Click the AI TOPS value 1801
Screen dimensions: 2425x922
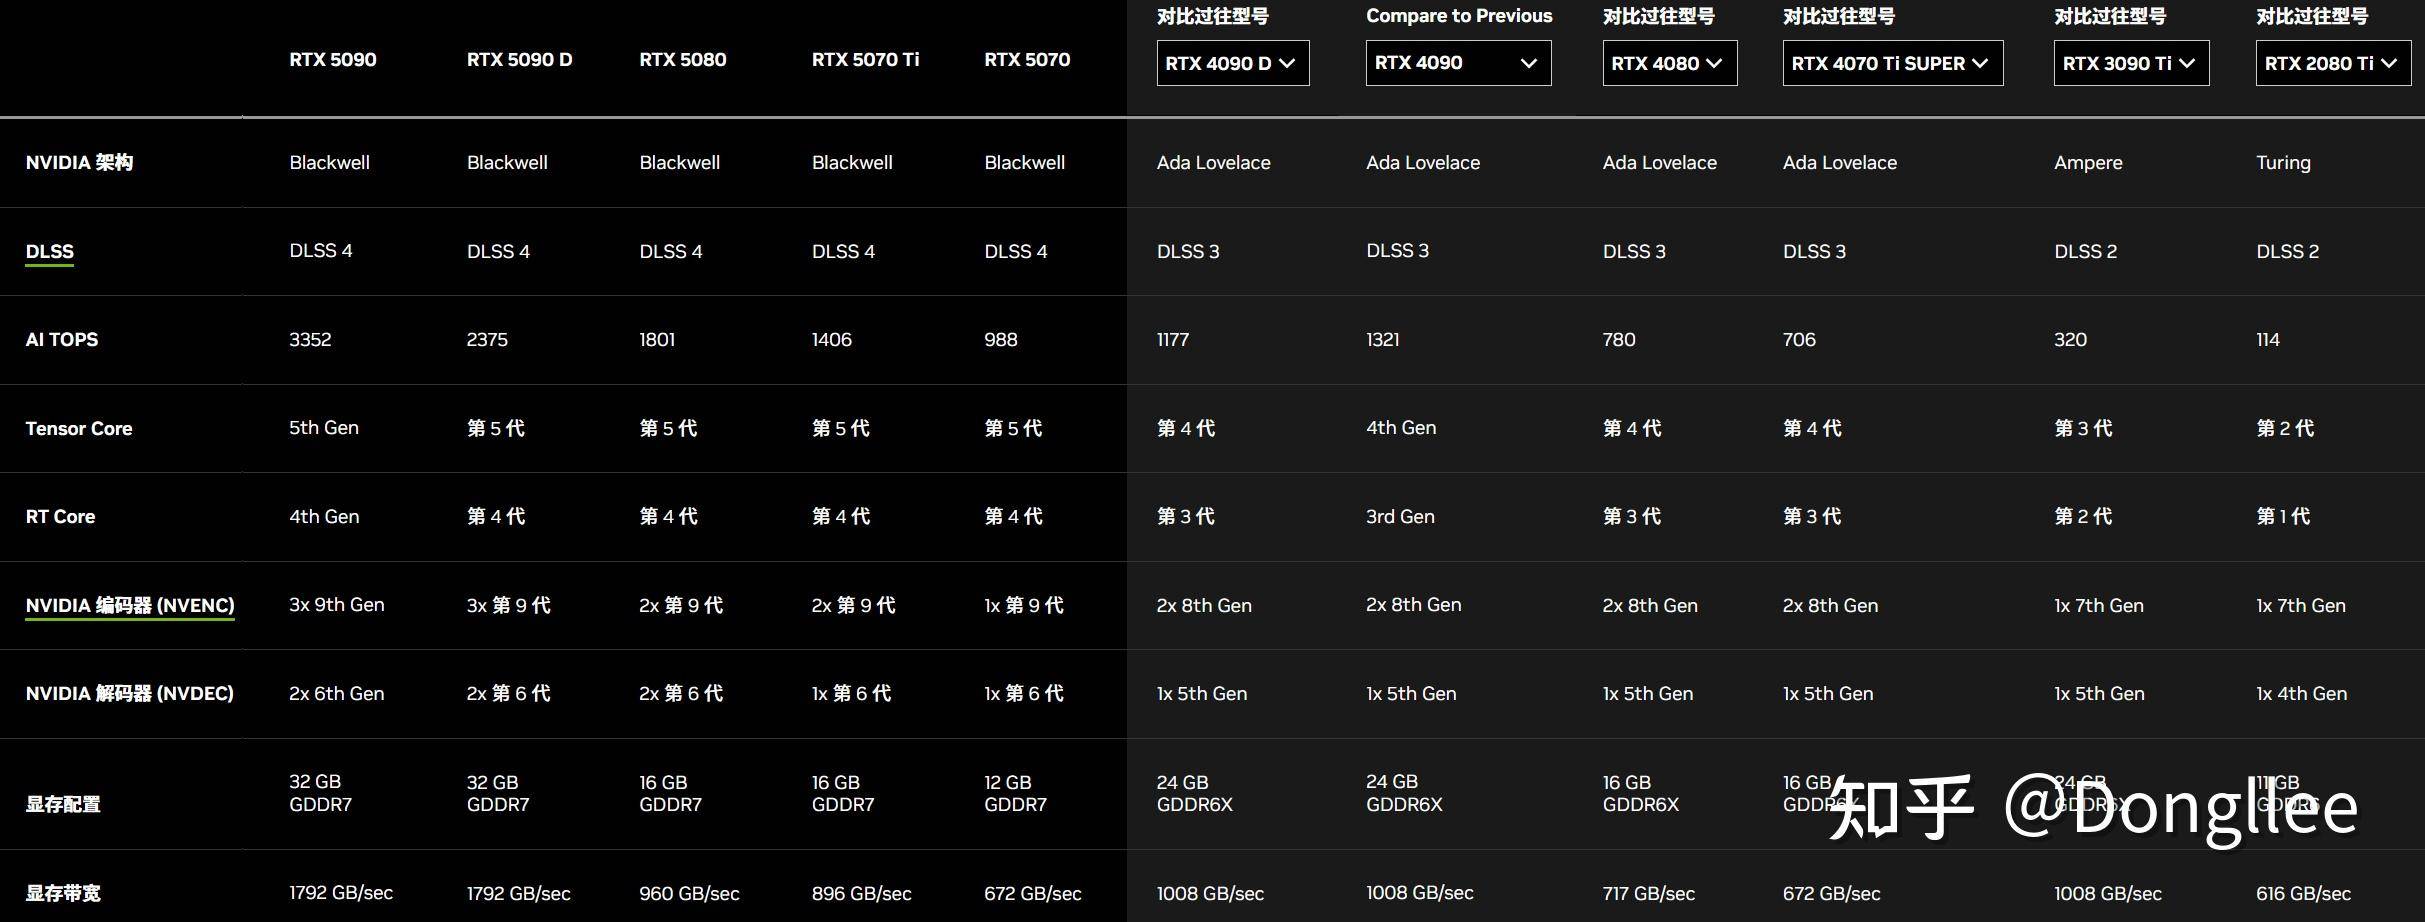coord(657,340)
